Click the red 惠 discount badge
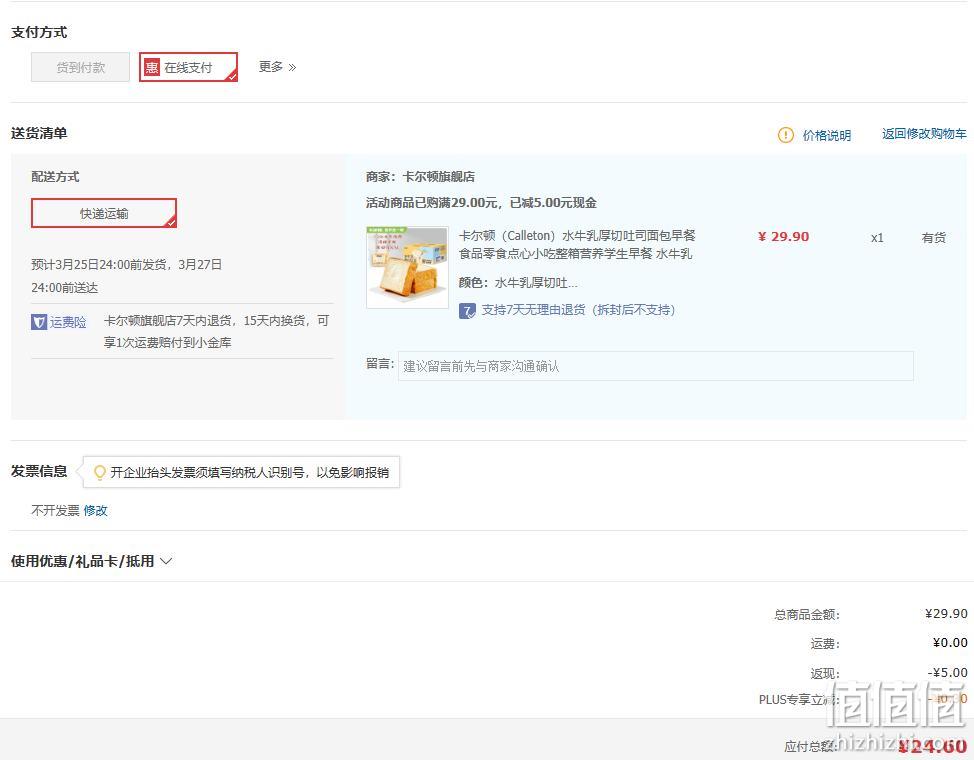974x760 pixels. click(152, 67)
